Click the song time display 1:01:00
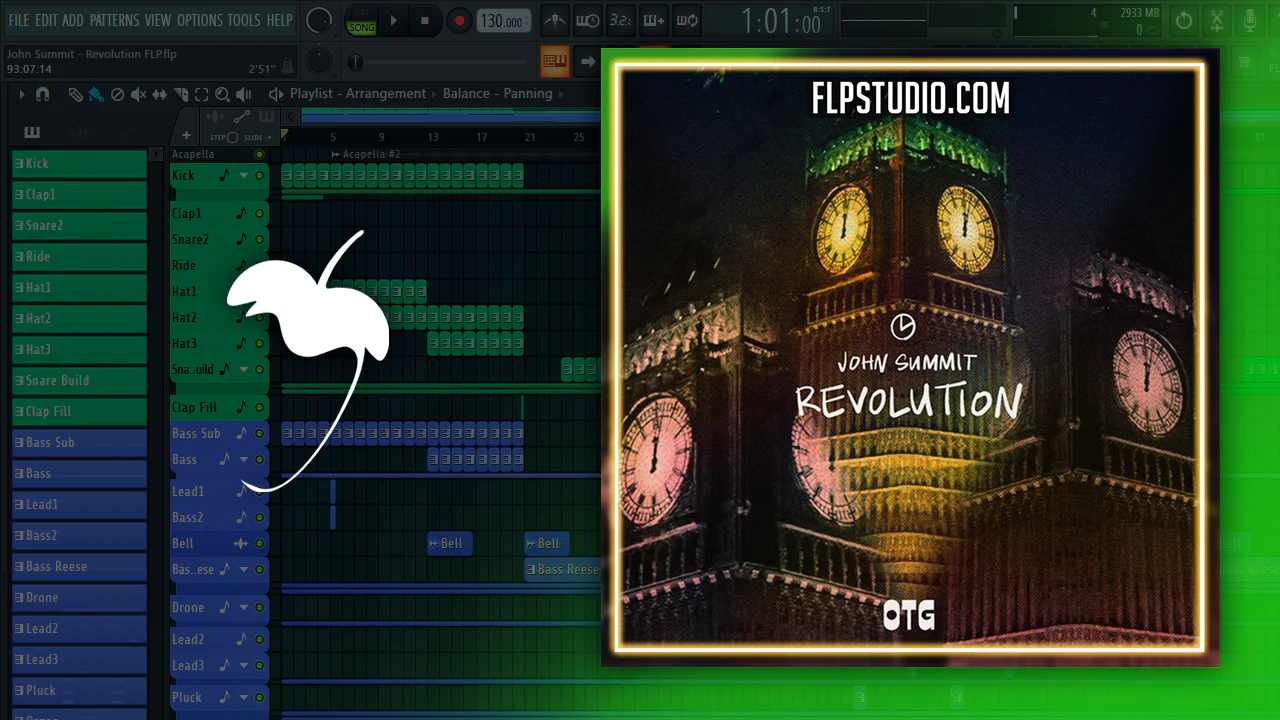The height and width of the screenshot is (720, 1280). 782,21
